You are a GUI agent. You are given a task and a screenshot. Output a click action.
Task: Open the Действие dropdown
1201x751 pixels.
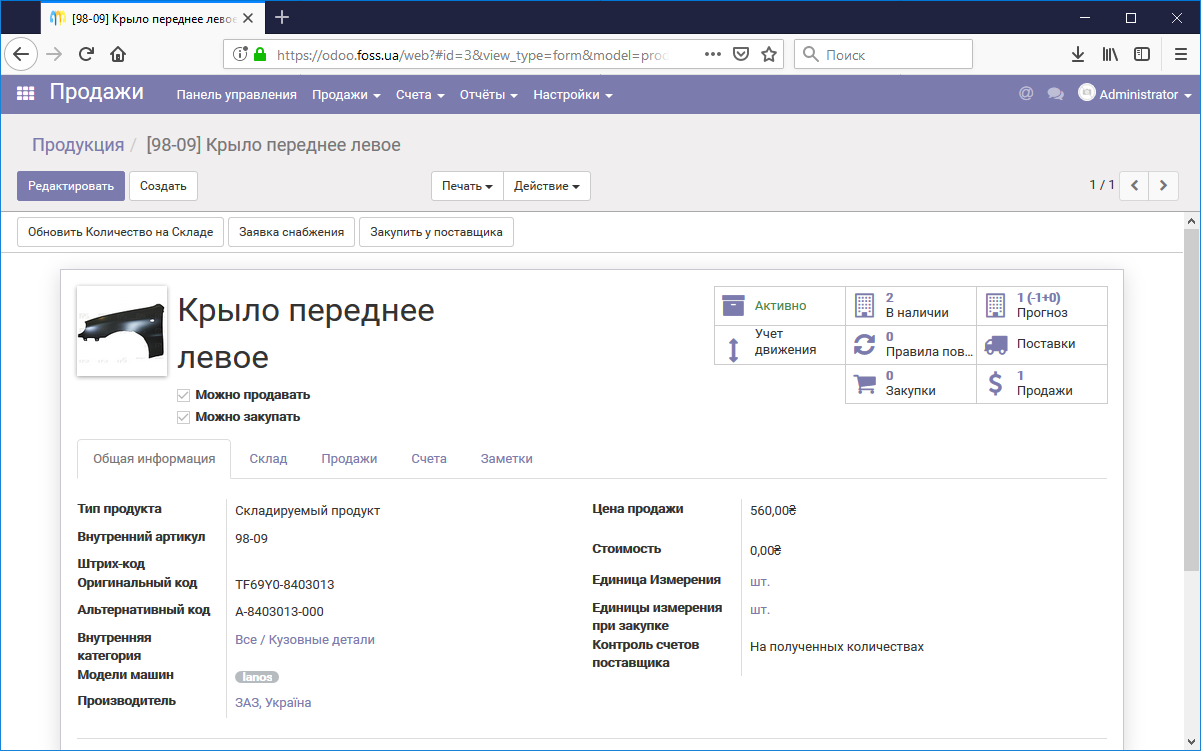click(x=547, y=186)
